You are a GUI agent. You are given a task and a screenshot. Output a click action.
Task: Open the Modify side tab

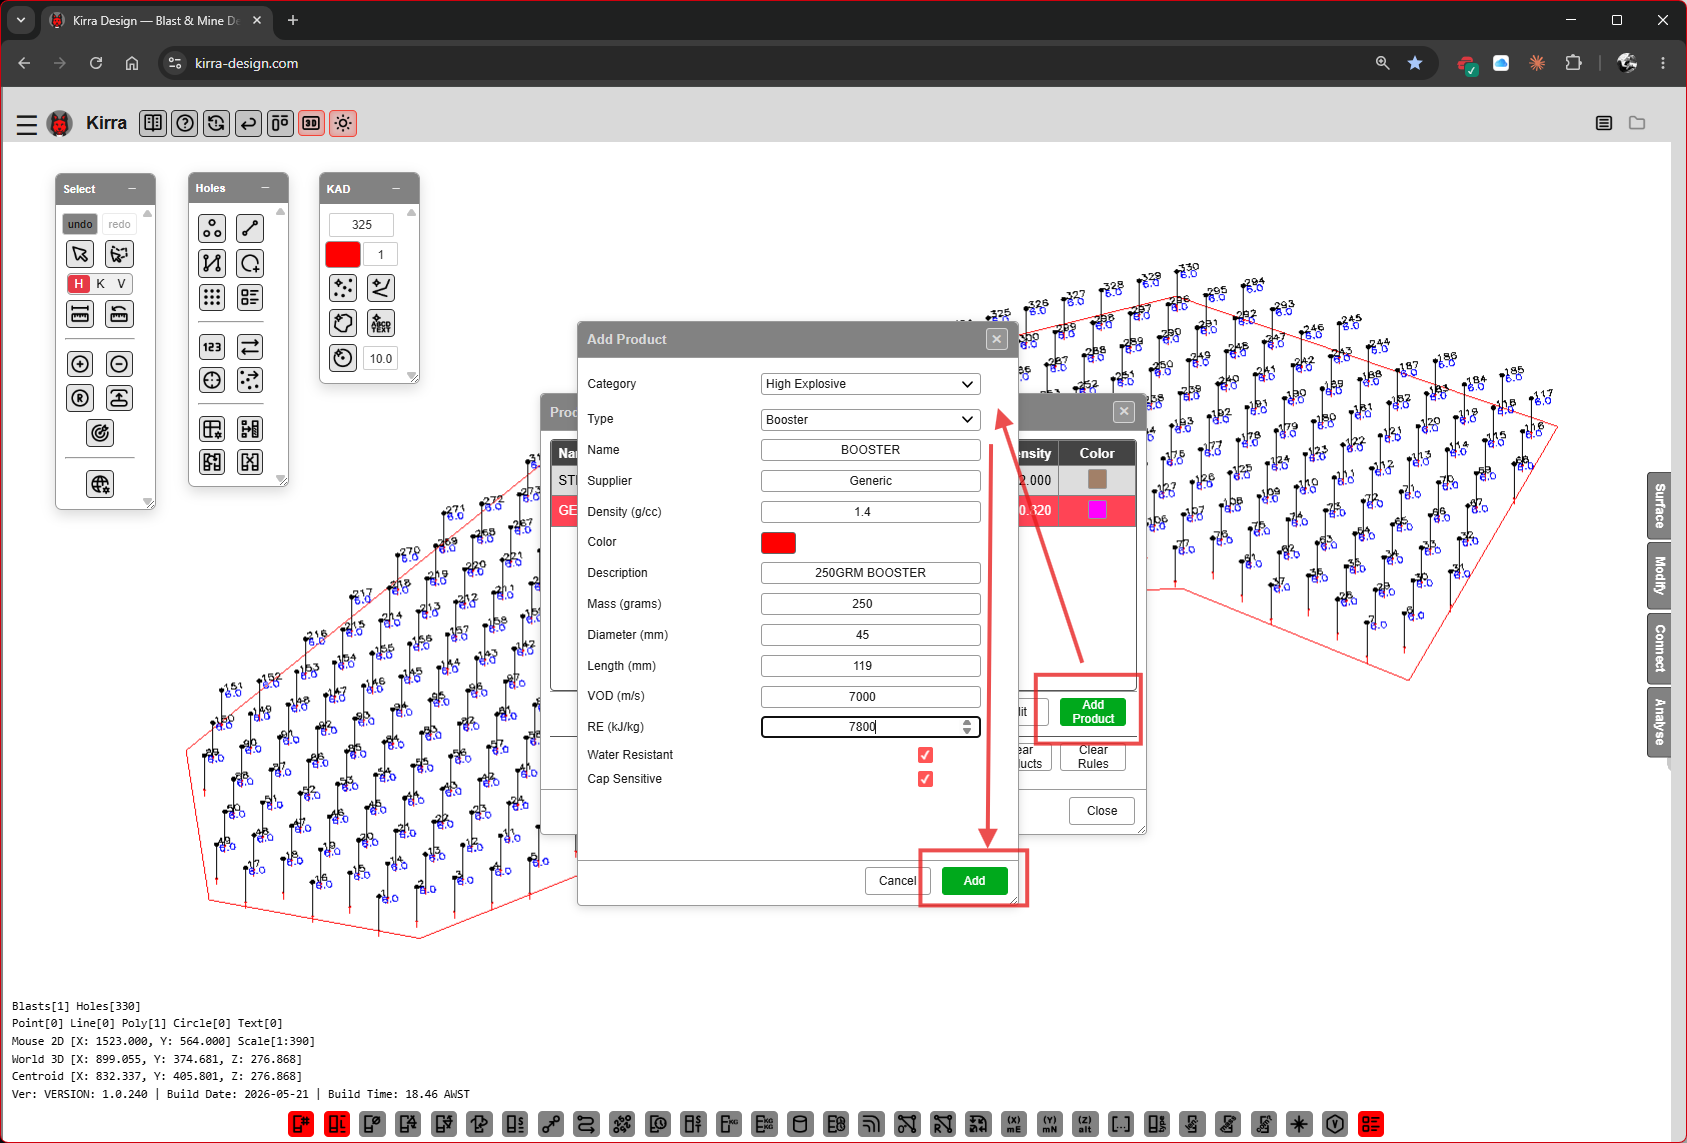[x=1659, y=576]
